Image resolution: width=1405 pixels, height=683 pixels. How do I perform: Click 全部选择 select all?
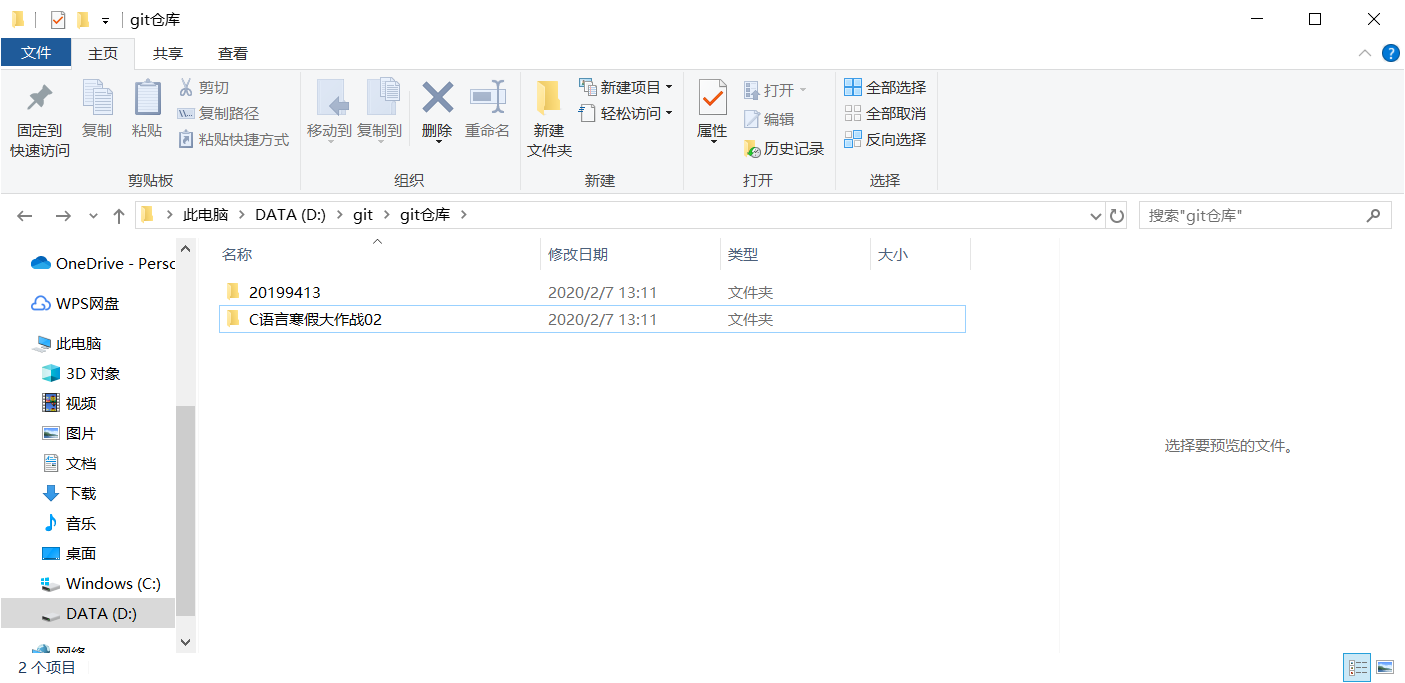click(x=885, y=88)
